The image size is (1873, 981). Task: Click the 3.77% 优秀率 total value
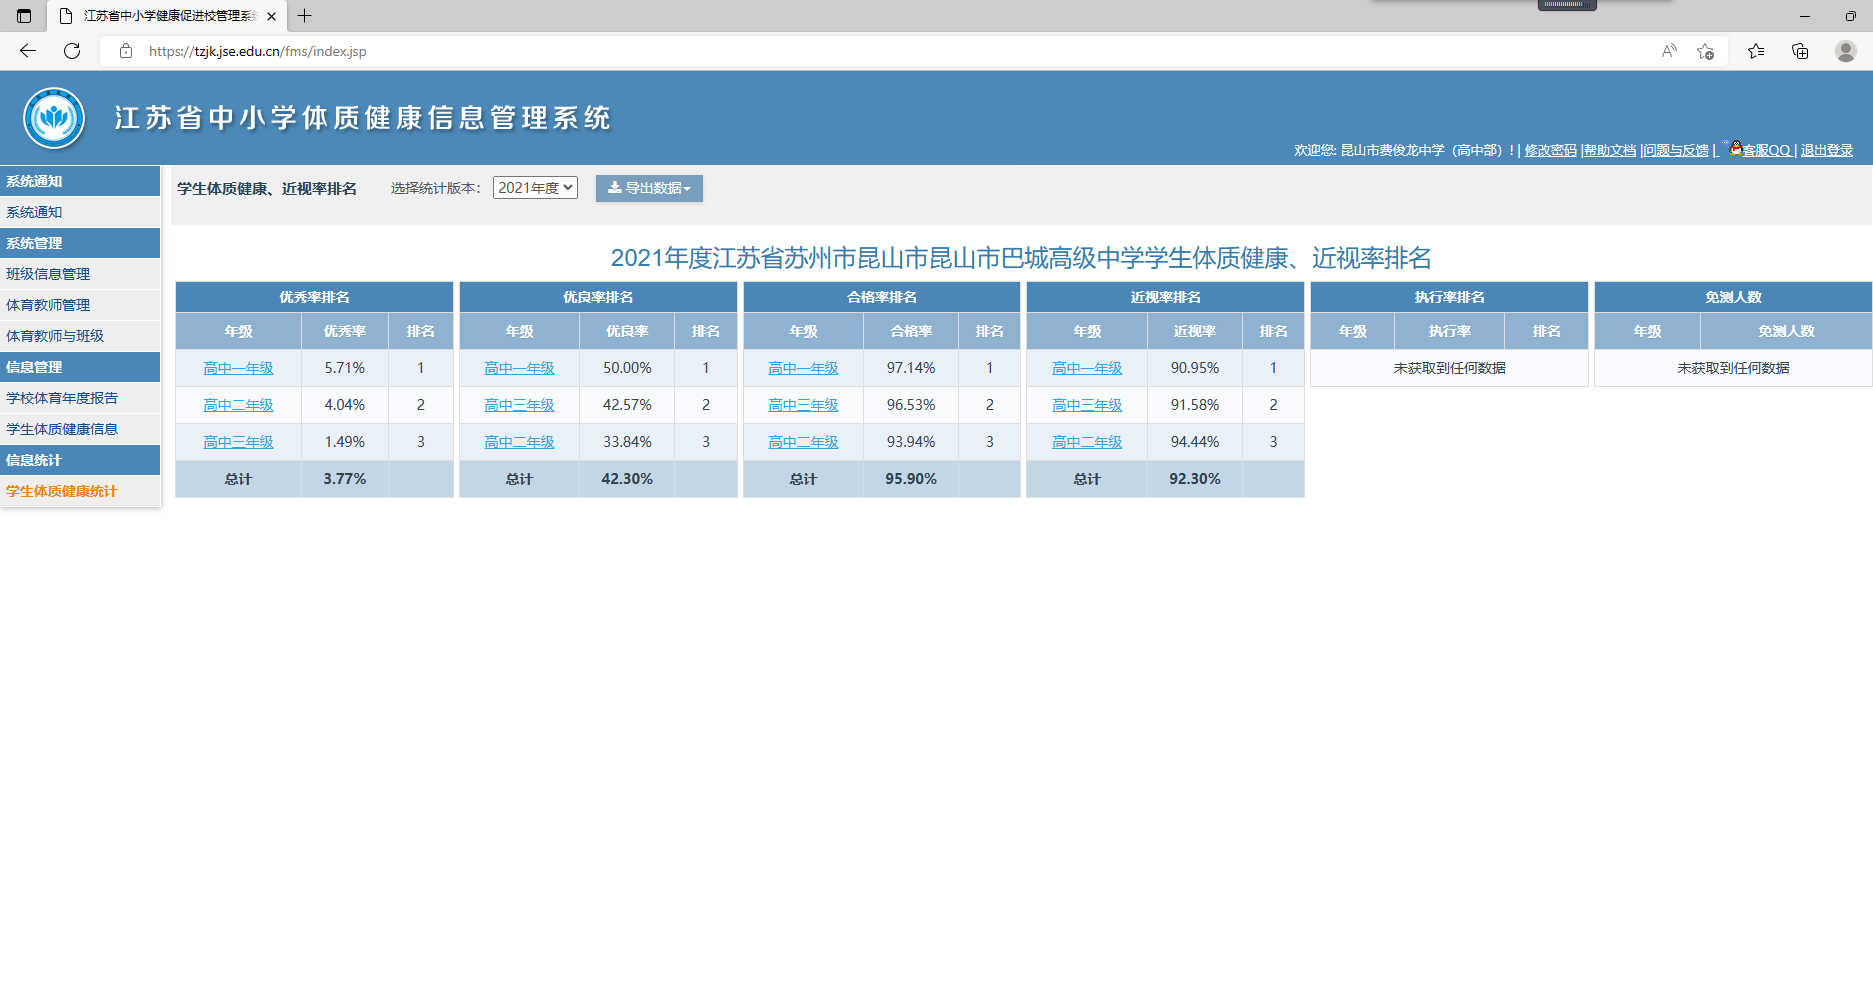tap(345, 479)
